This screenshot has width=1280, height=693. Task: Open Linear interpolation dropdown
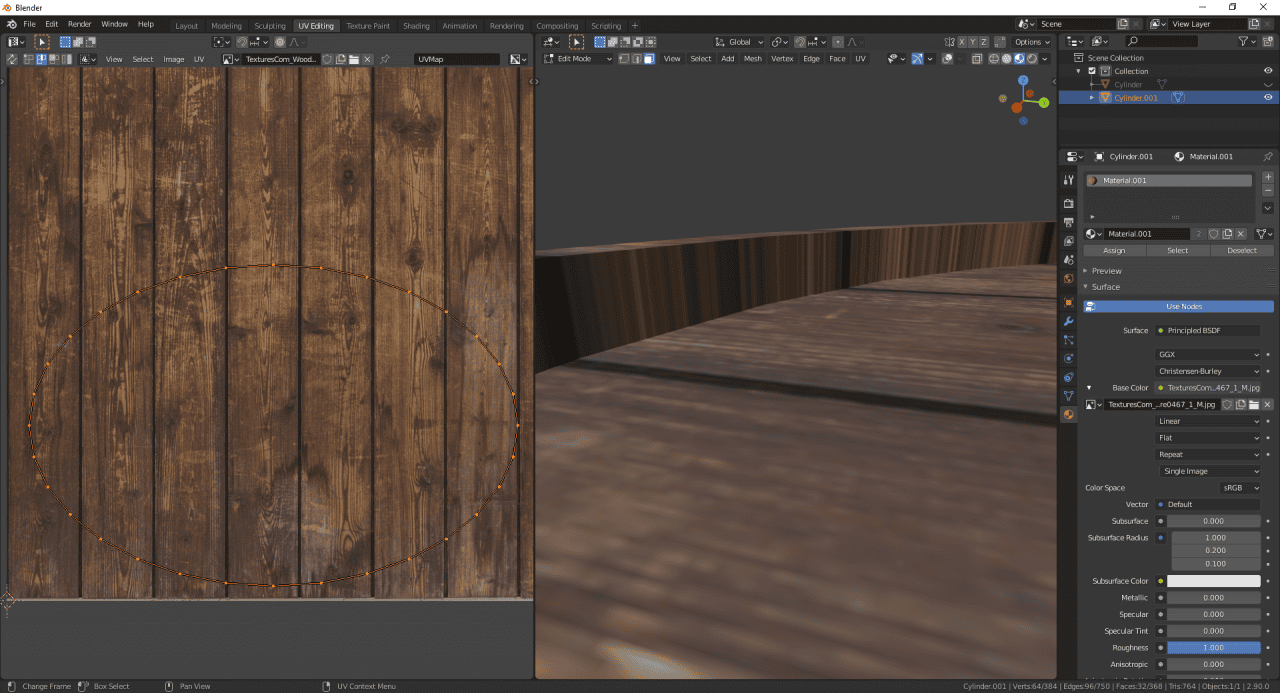click(x=1208, y=421)
